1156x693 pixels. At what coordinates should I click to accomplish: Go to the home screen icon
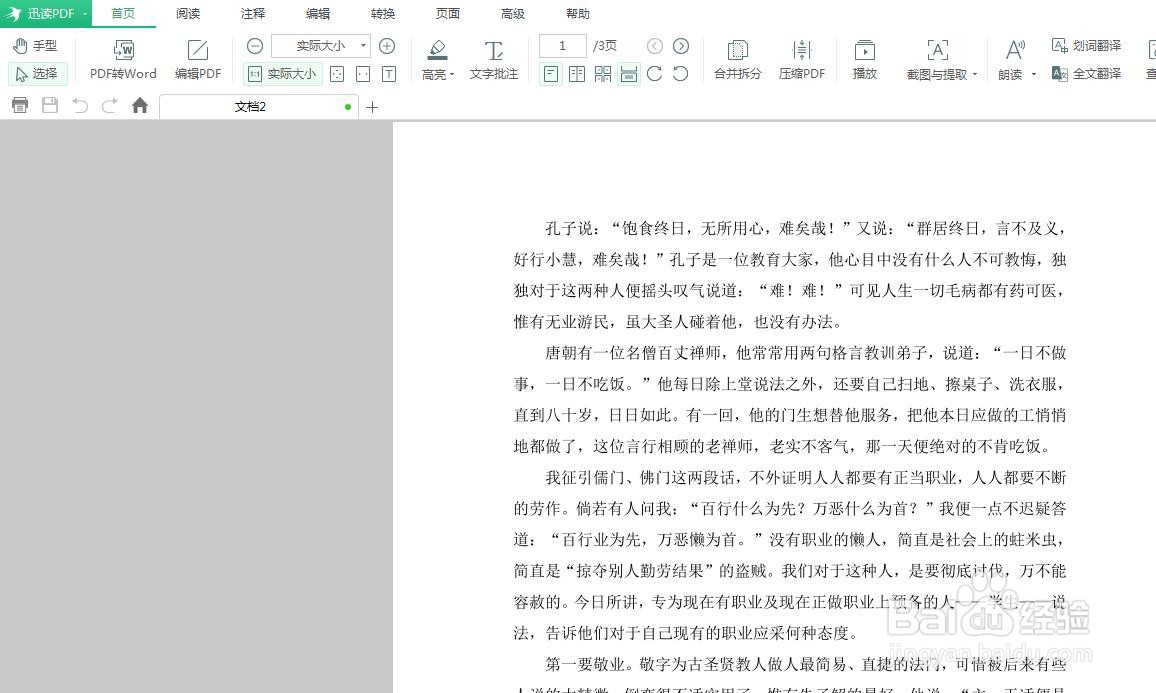(x=140, y=105)
